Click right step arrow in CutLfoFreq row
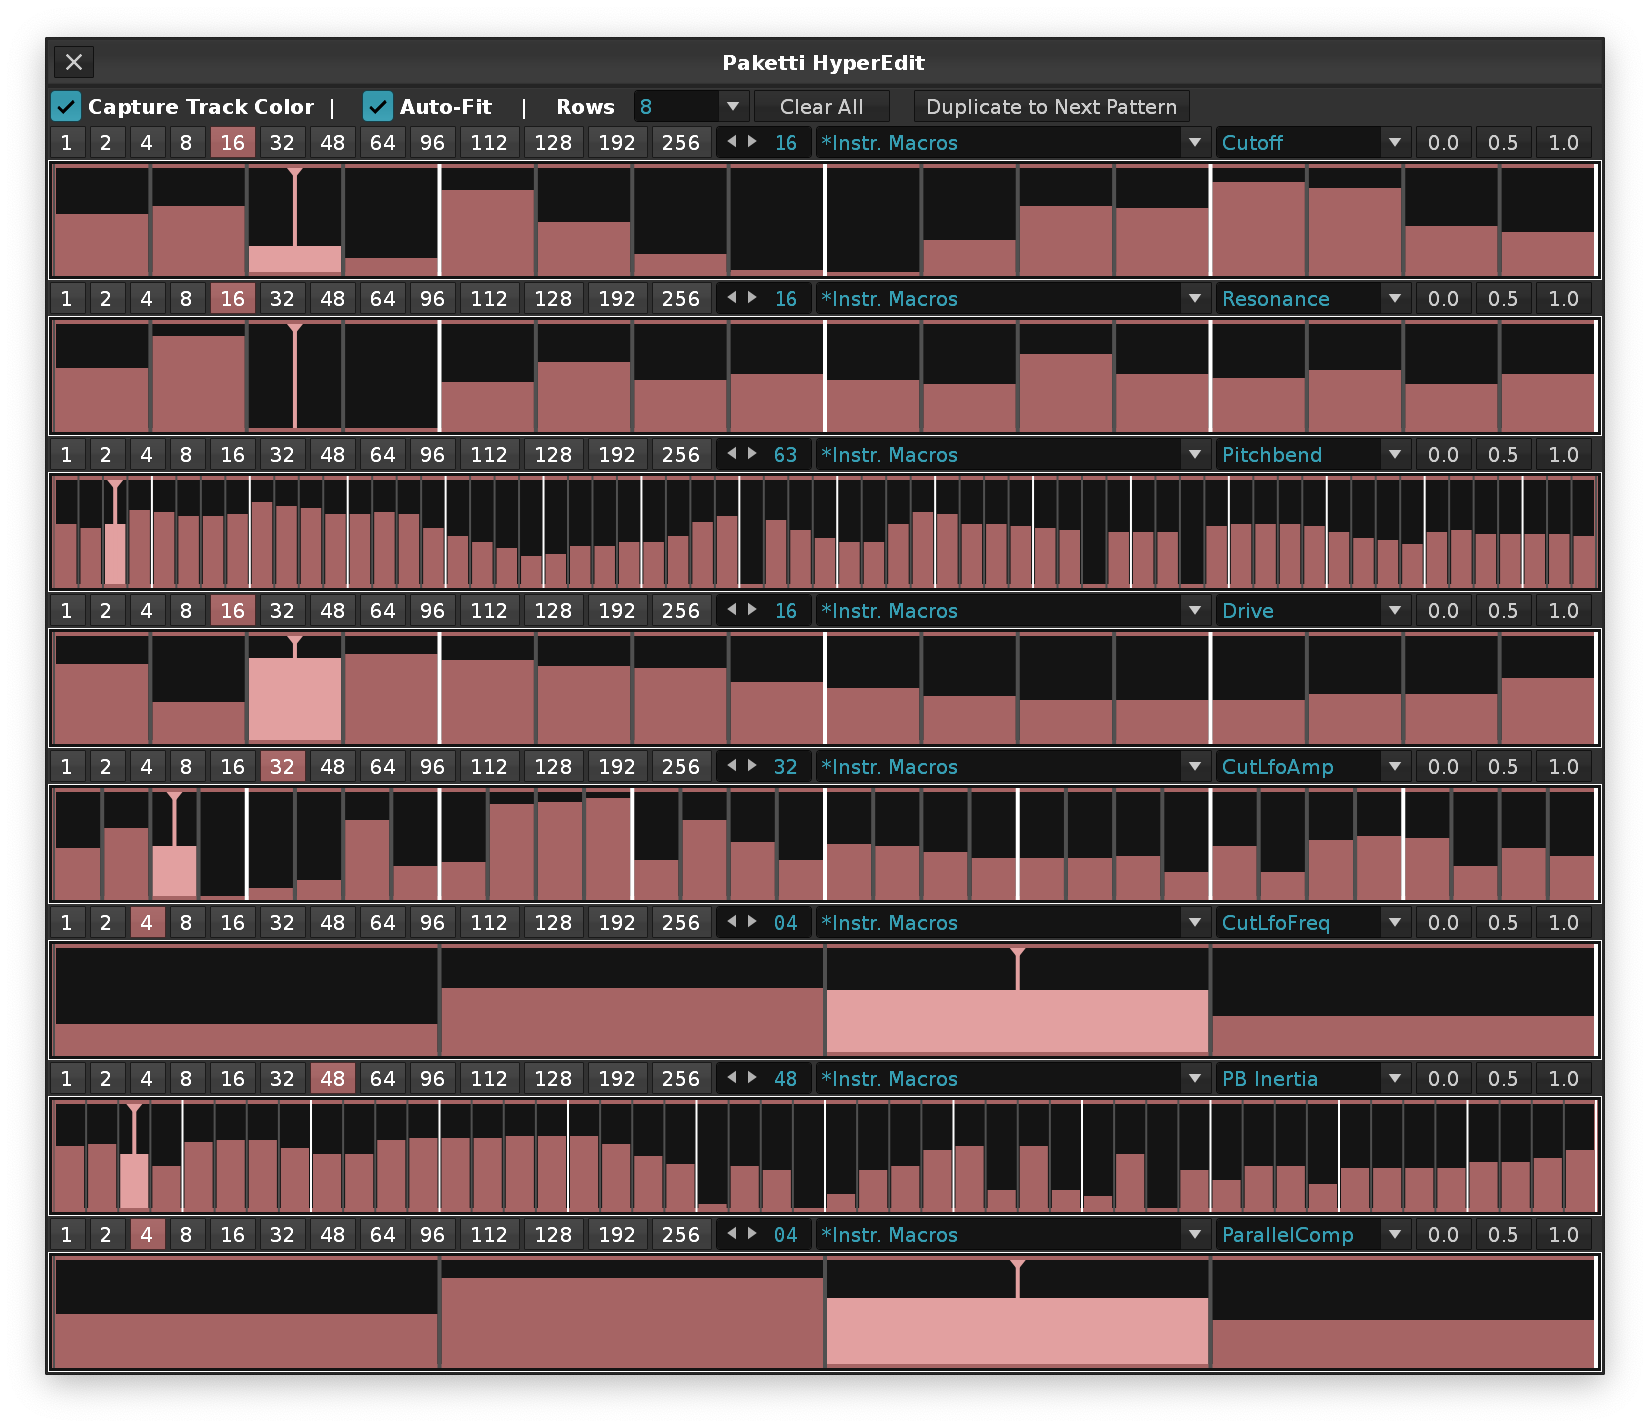1650x1428 pixels. click(x=752, y=922)
